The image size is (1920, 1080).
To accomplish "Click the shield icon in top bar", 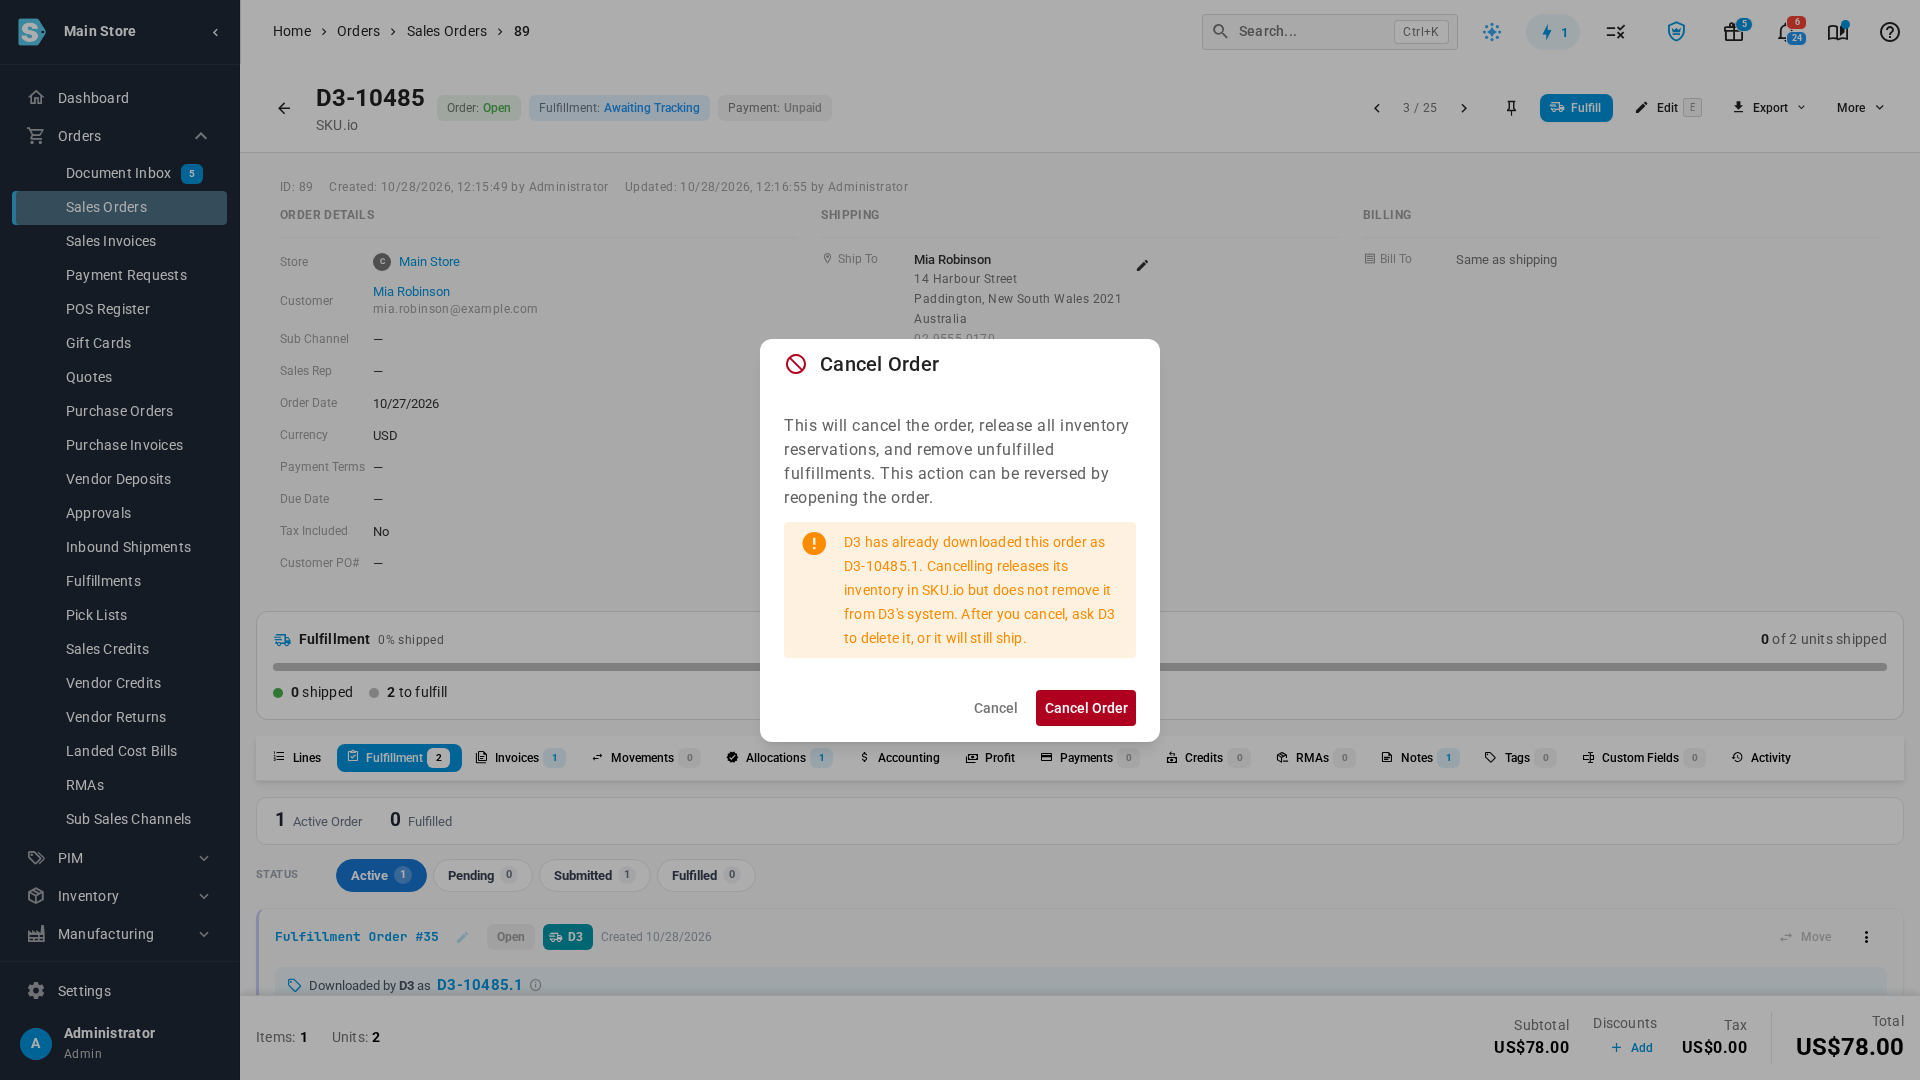I will pyautogui.click(x=1676, y=32).
